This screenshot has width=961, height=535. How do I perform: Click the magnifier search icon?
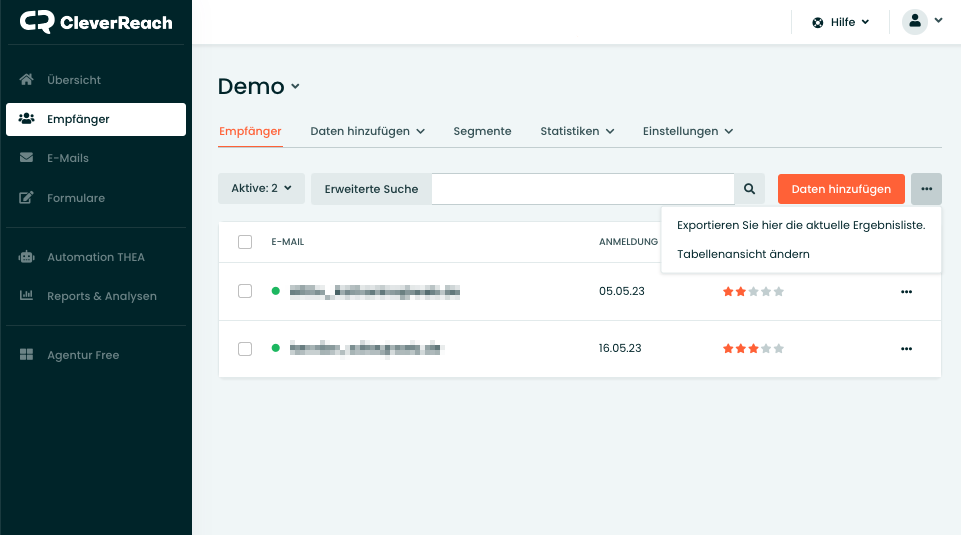(750, 189)
